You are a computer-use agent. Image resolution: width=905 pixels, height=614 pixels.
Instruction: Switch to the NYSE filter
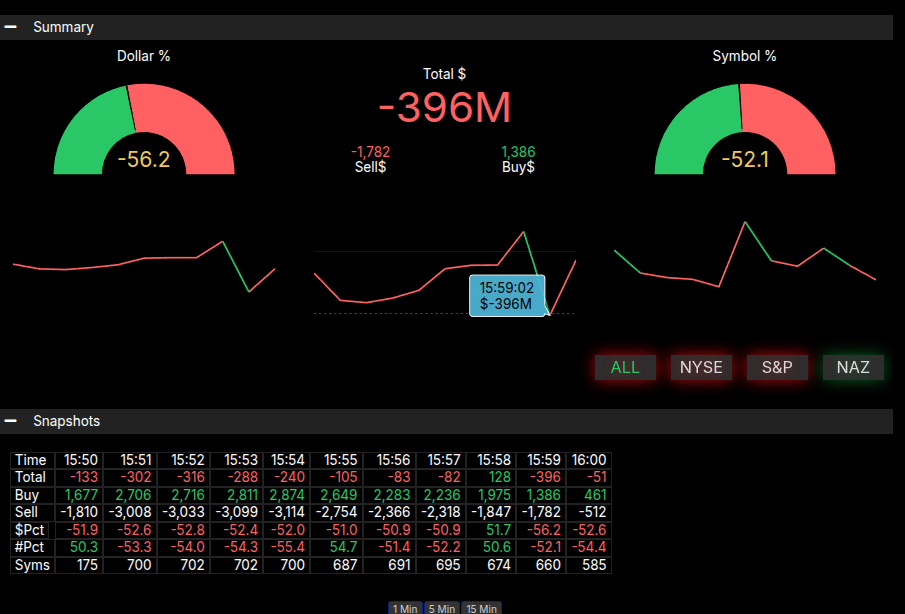pos(701,367)
